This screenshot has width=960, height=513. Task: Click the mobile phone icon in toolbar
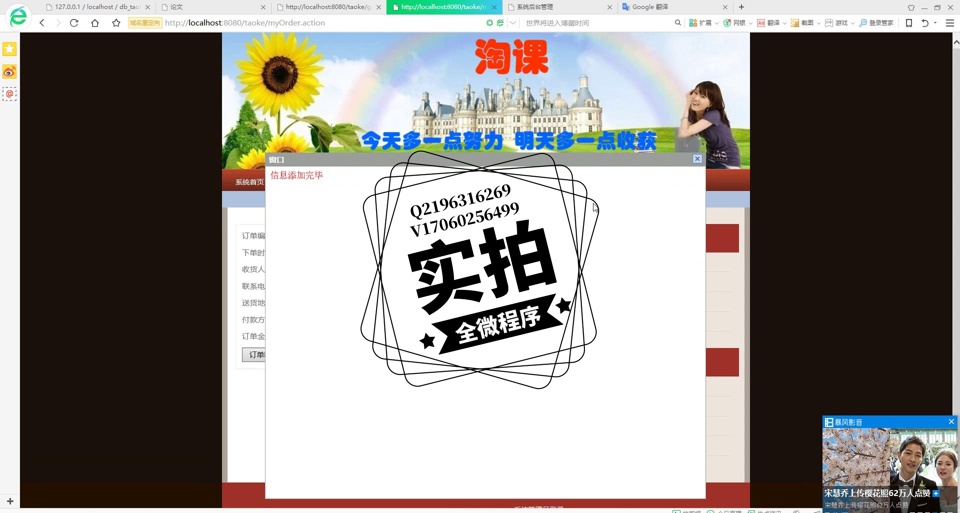[909, 23]
